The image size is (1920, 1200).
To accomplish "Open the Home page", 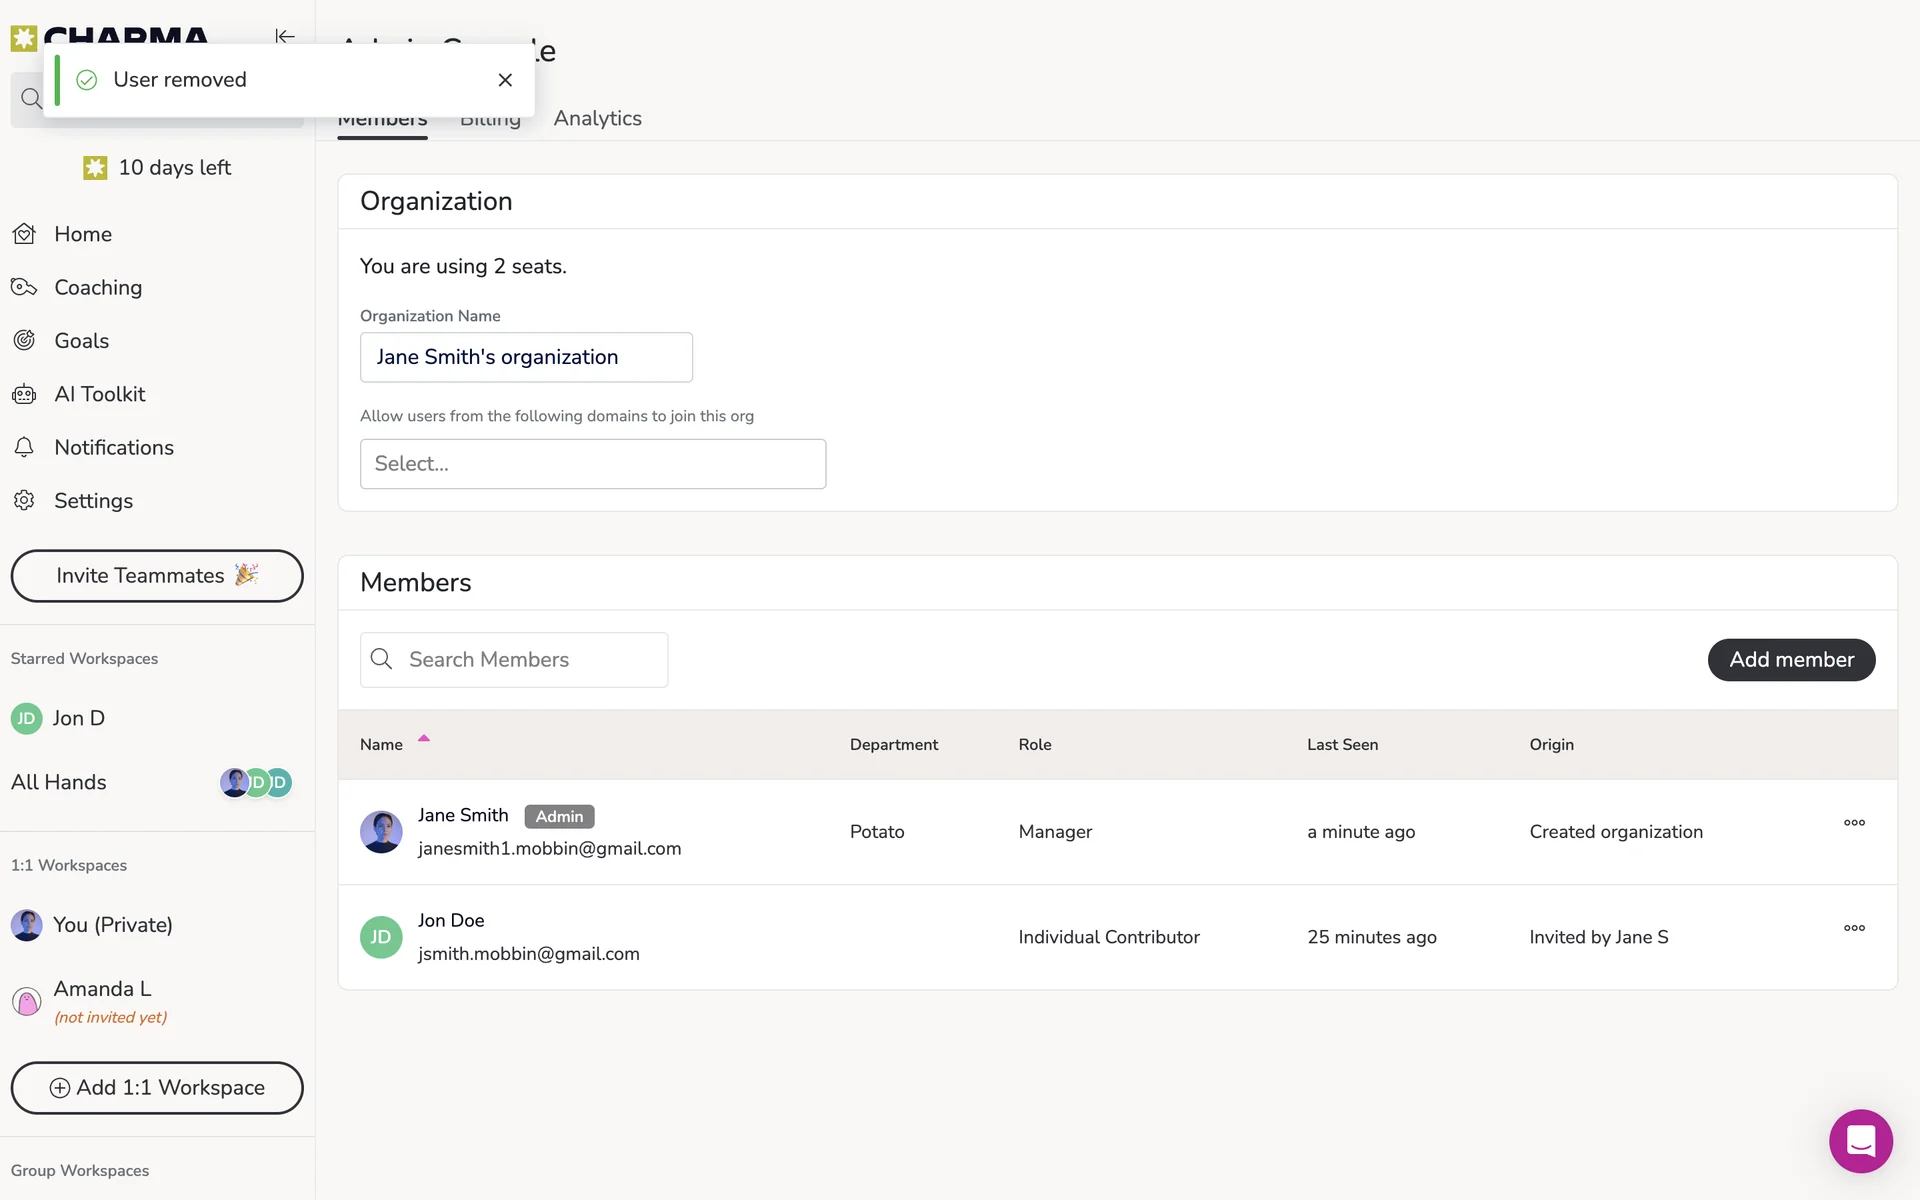I will tap(82, 234).
